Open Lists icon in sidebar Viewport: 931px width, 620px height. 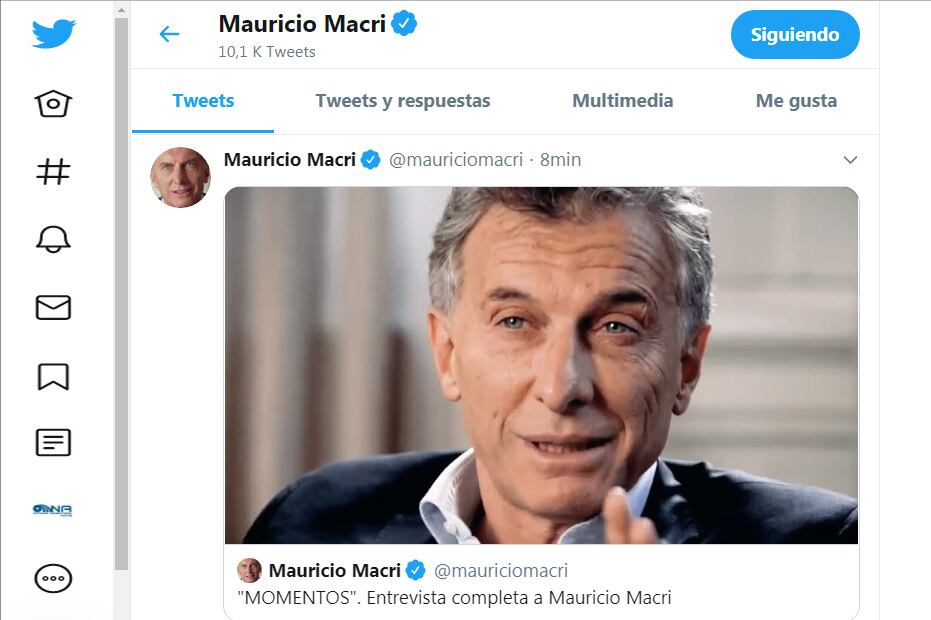tap(53, 443)
